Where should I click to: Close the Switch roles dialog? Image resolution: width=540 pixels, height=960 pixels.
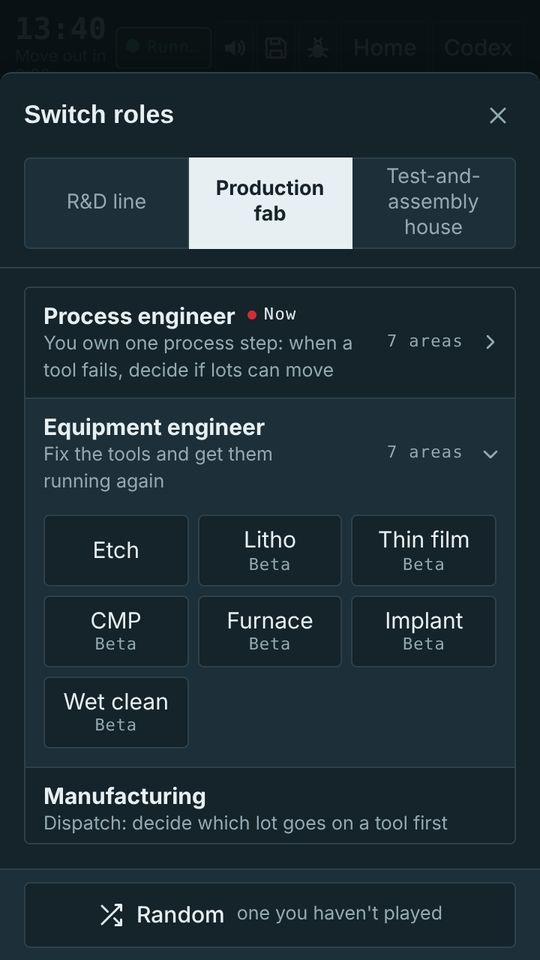(x=498, y=115)
